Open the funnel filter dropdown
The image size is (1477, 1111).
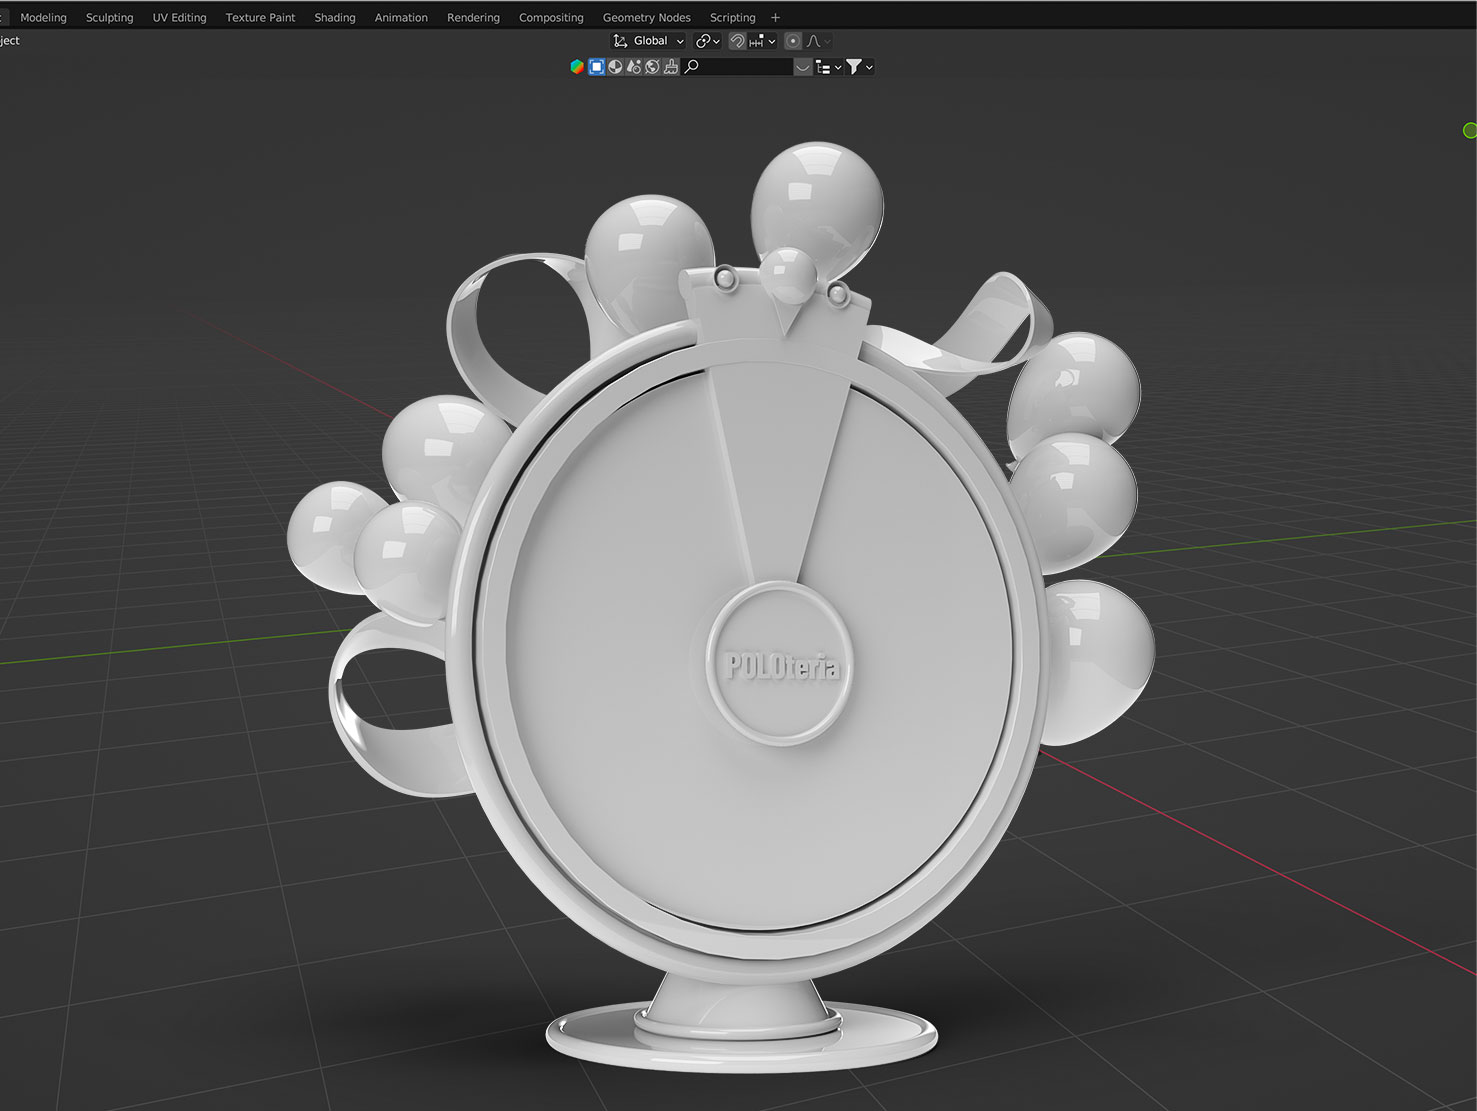click(860, 67)
